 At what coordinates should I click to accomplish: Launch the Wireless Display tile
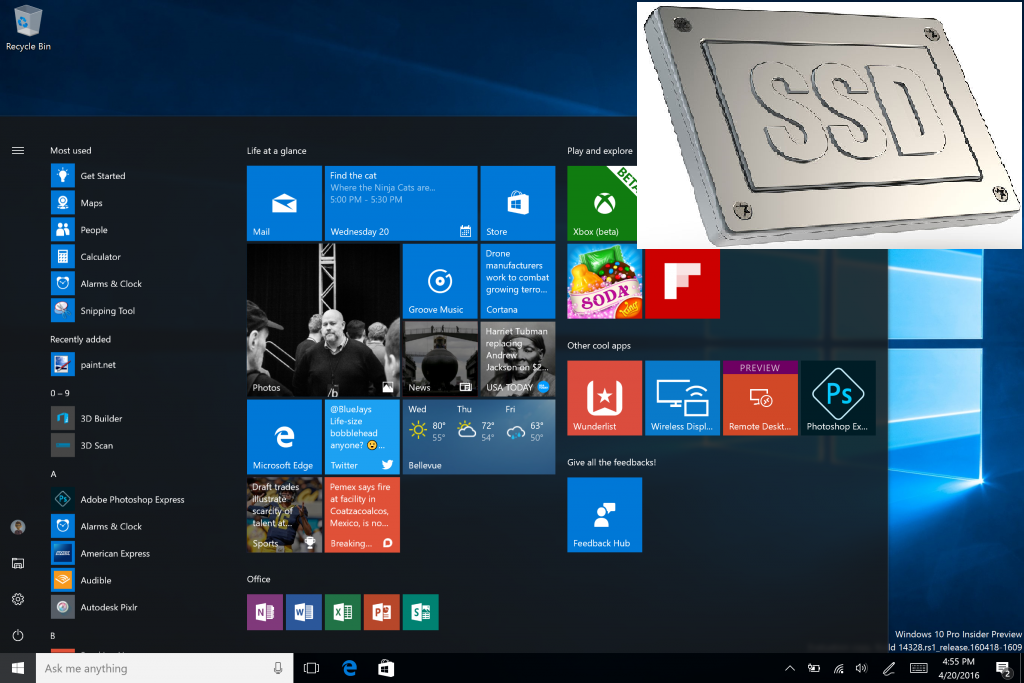(x=682, y=398)
